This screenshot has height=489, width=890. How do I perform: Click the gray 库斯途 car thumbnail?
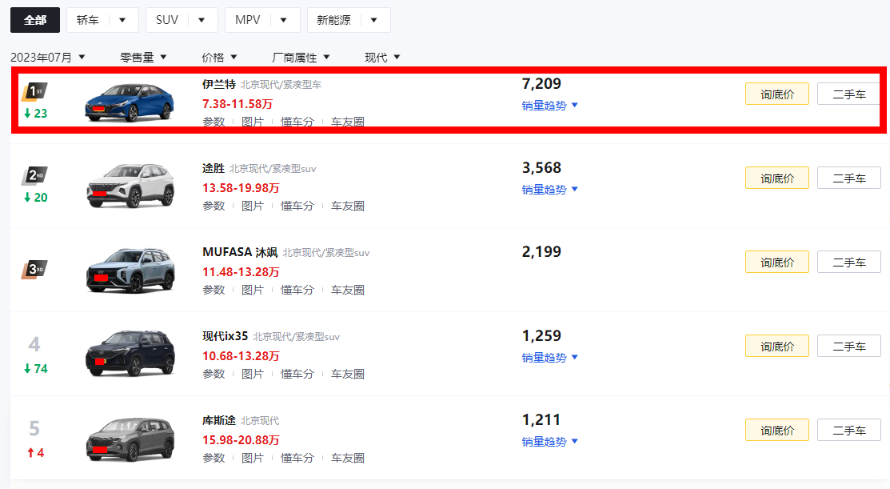130,439
